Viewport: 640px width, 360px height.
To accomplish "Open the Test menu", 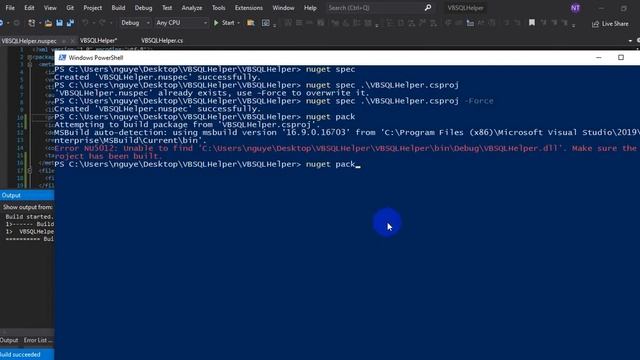I will tap(167, 8).
